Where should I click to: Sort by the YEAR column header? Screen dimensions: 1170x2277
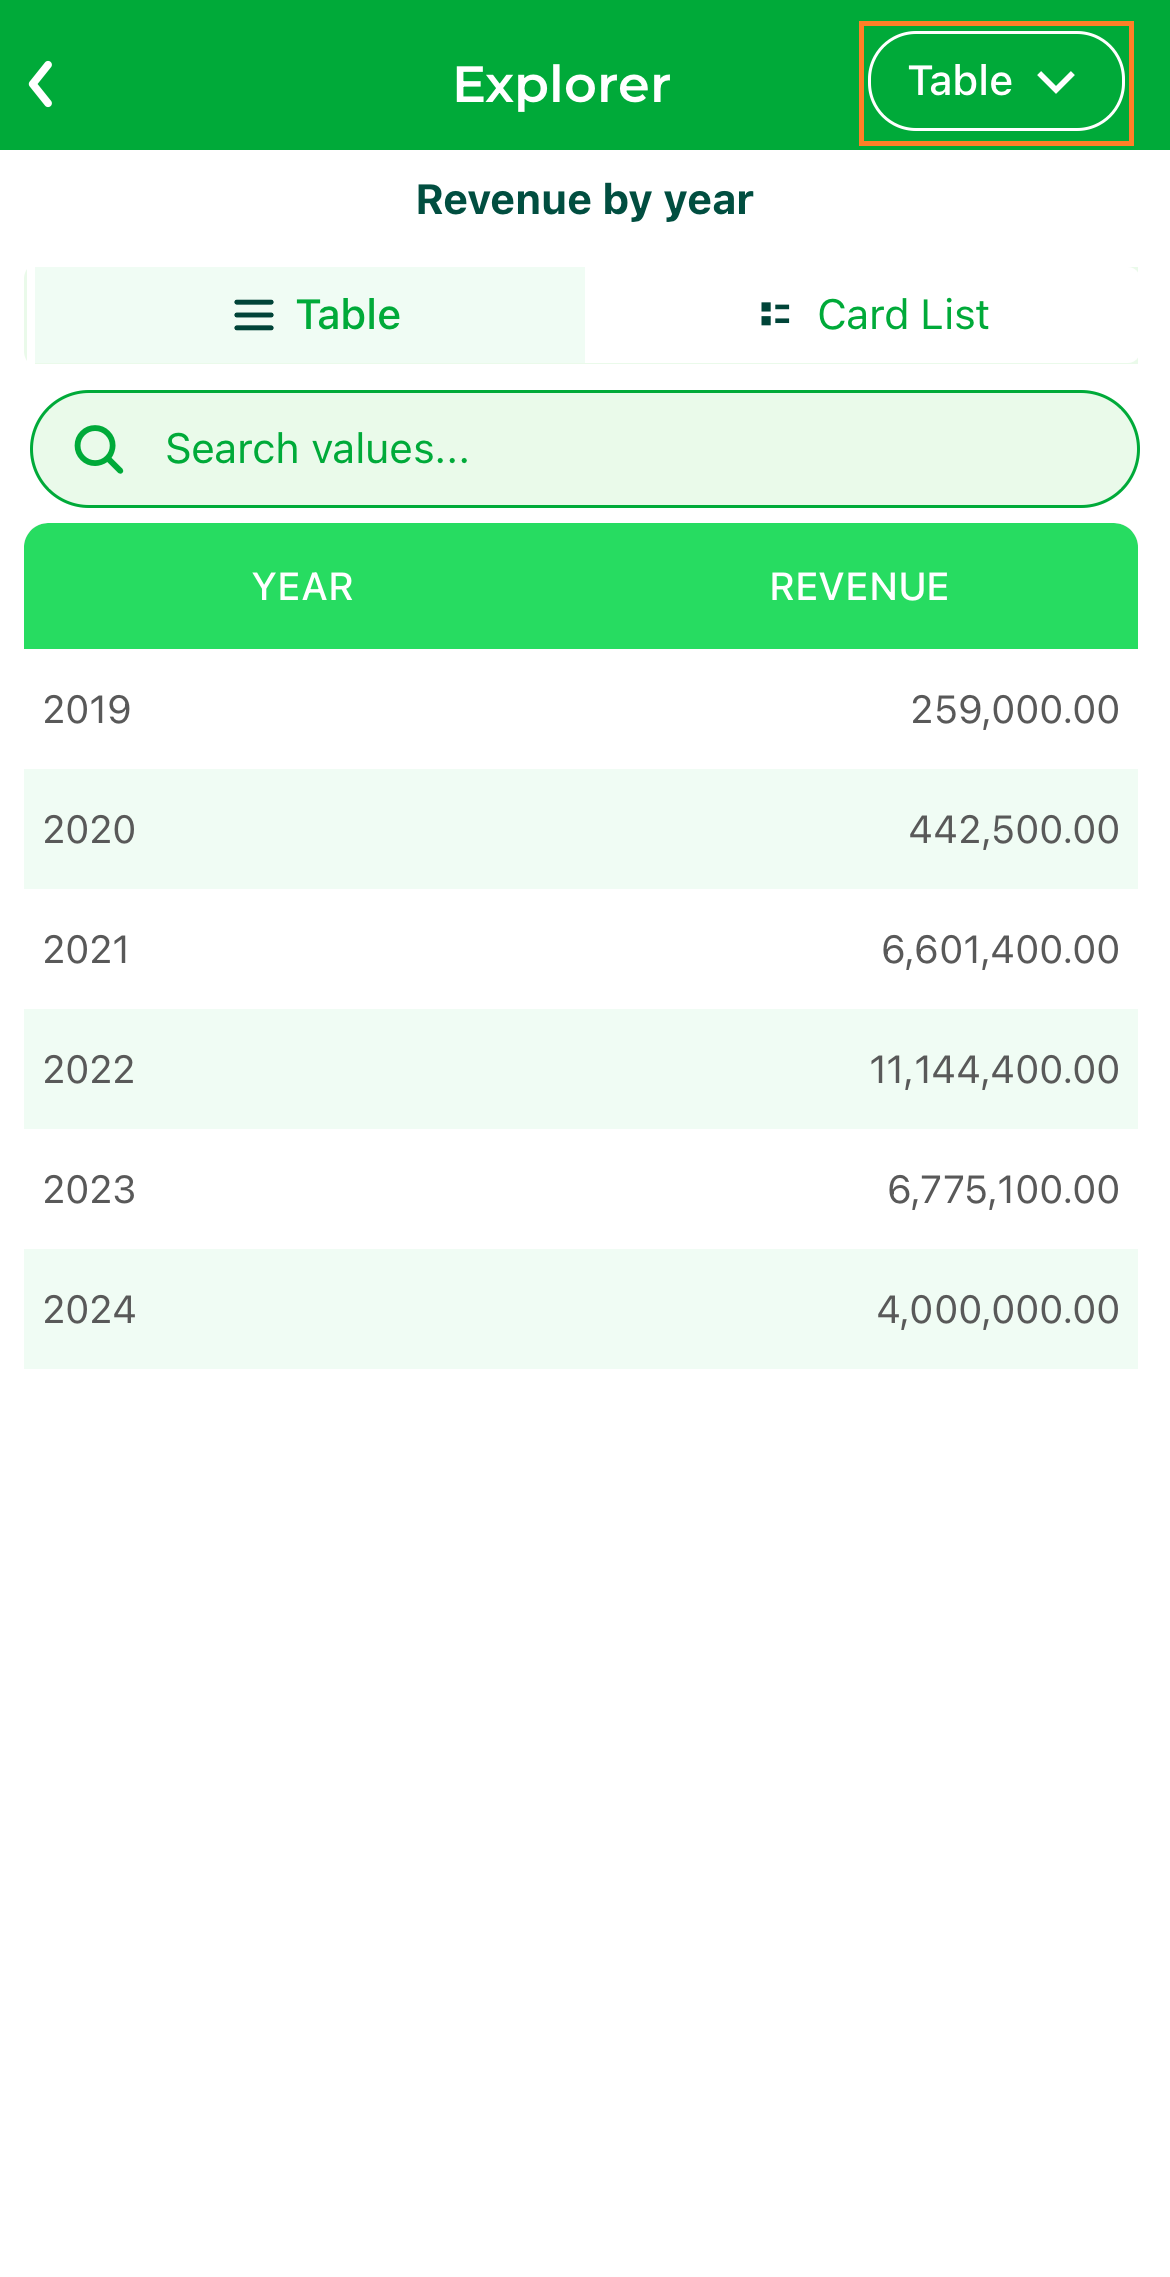pos(303,587)
